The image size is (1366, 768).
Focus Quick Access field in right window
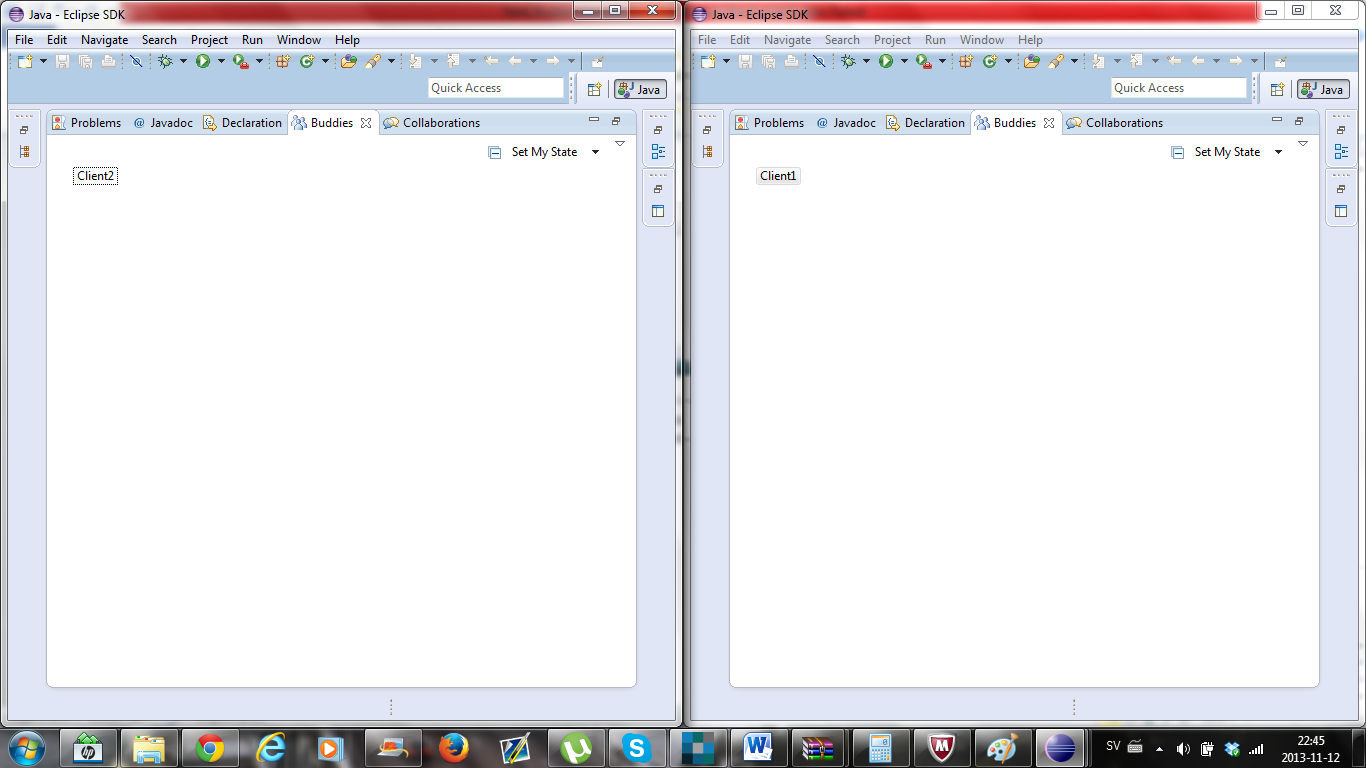[x=1179, y=88]
